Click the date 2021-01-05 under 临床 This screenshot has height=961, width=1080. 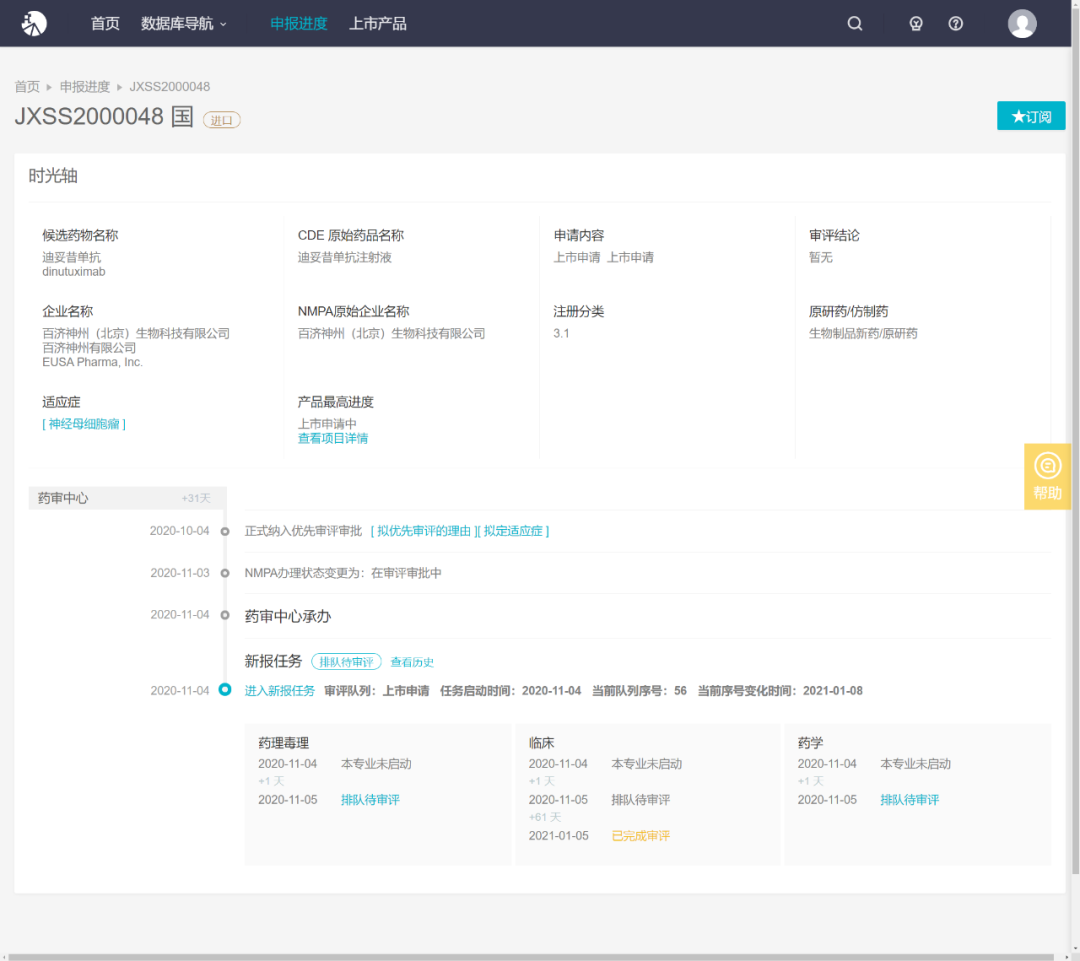click(559, 836)
